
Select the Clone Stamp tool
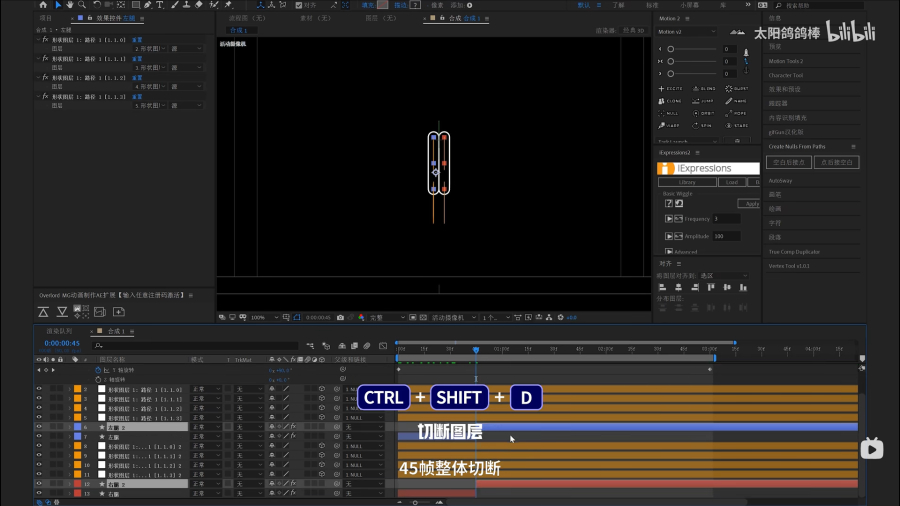click(186, 5)
